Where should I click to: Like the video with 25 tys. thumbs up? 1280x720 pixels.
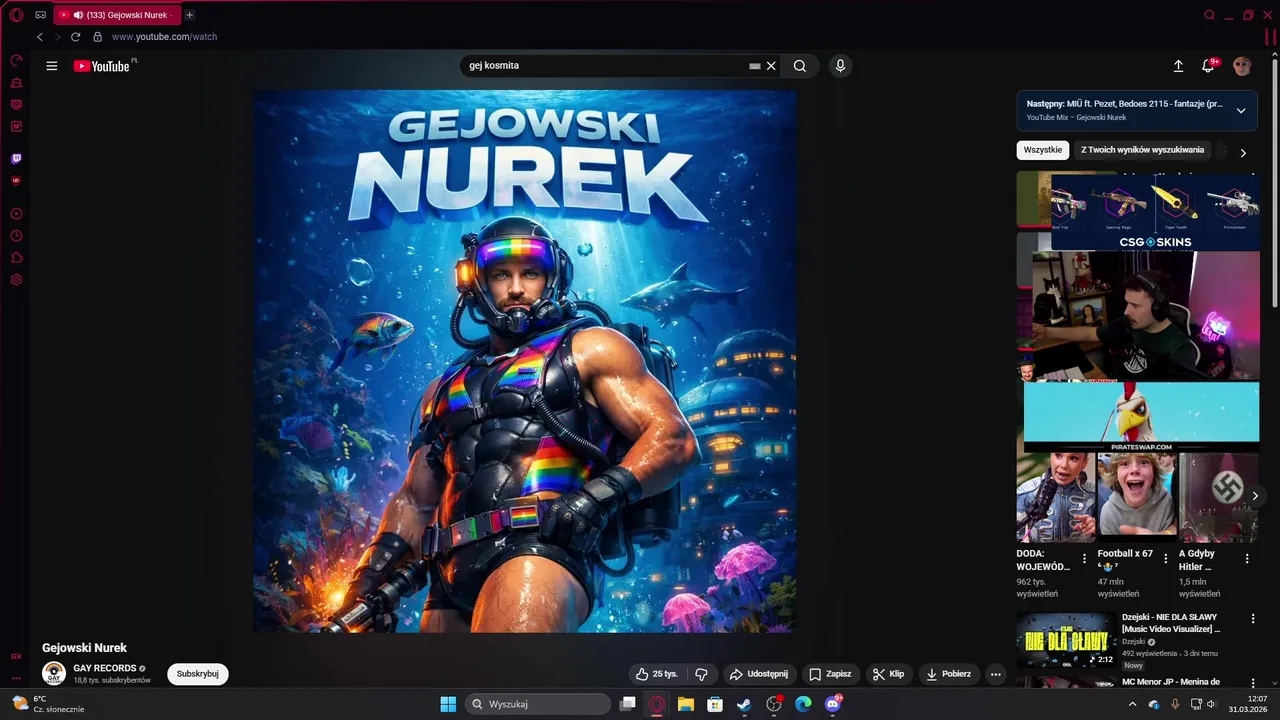(657, 674)
